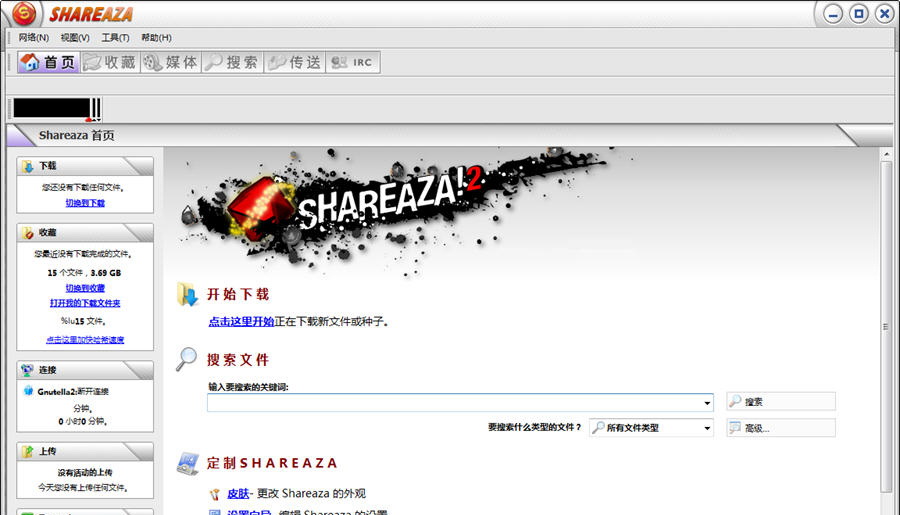Click the 收藏 panel header

[85, 233]
